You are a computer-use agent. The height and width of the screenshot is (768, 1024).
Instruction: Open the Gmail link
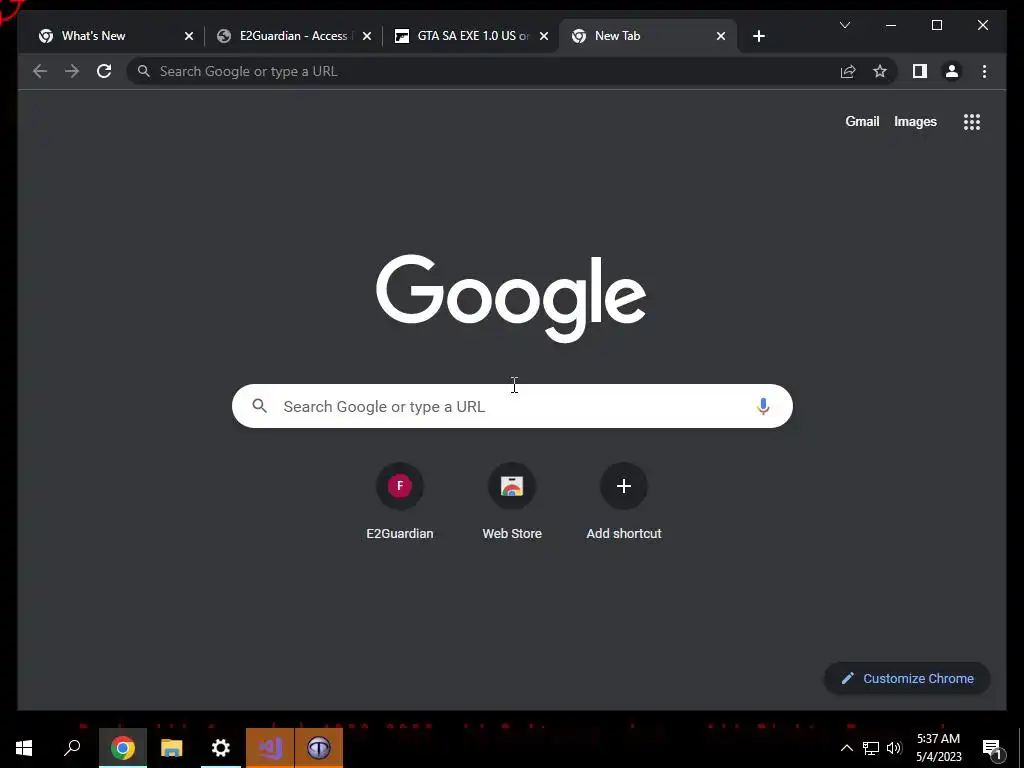(x=862, y=121)
